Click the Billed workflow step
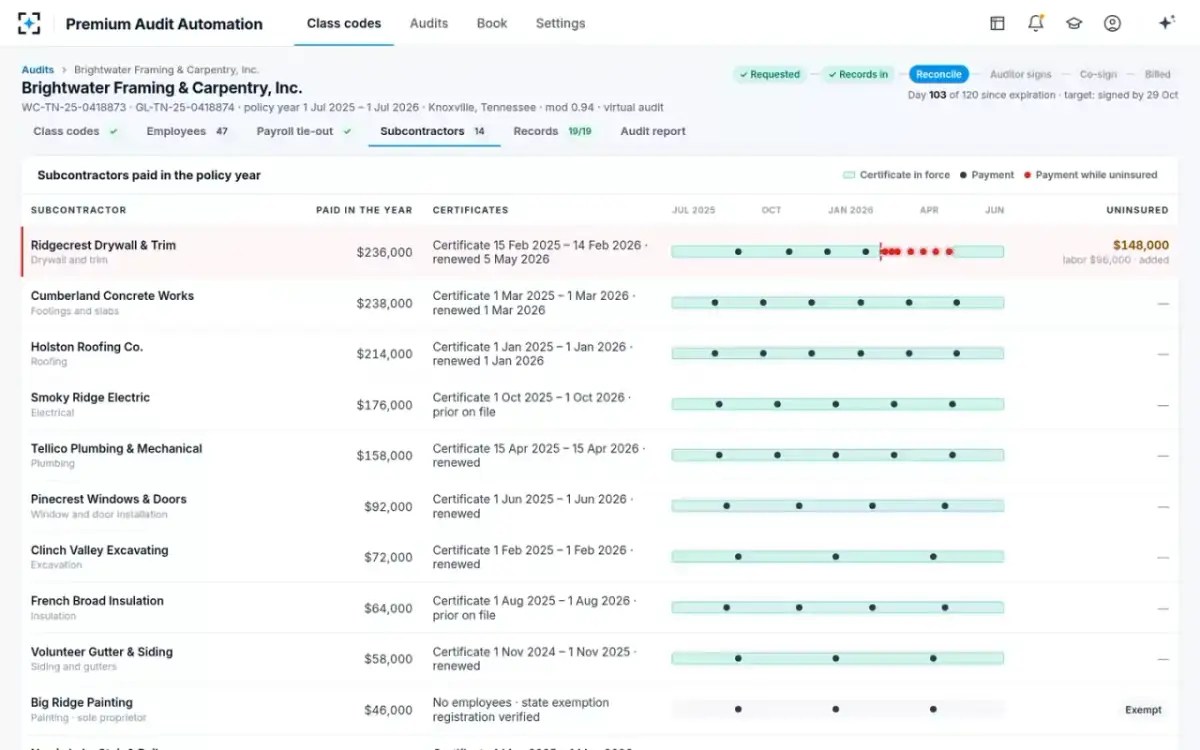1200x750 pixels. [1158, 74]
